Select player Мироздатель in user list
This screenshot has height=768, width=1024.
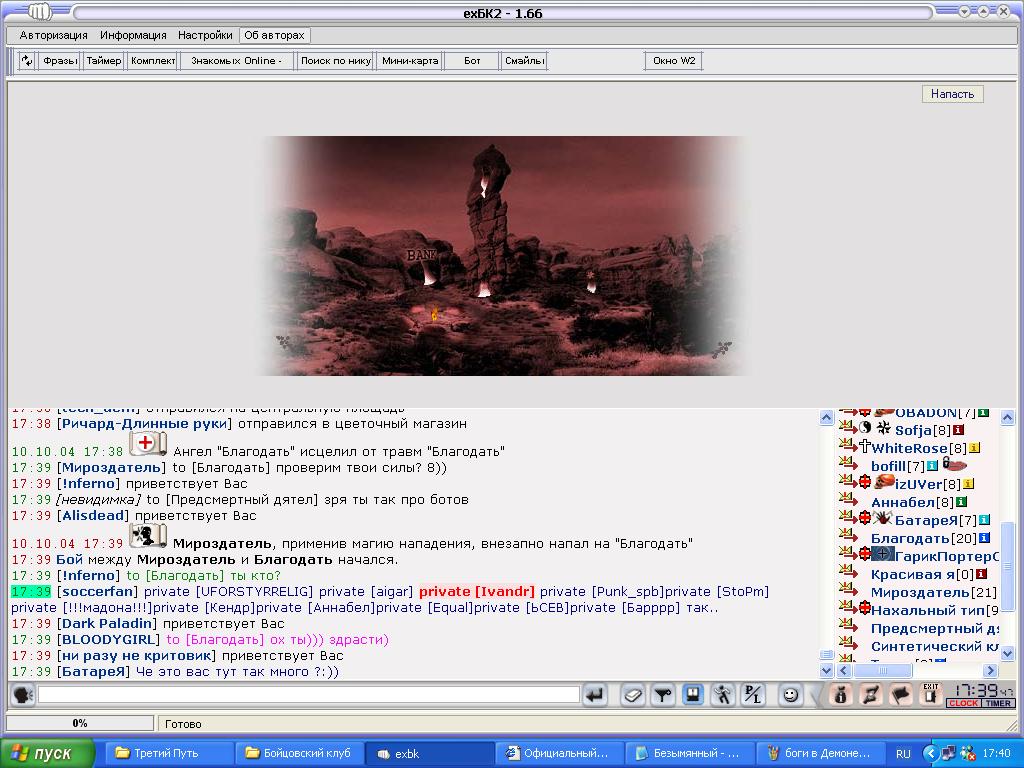(x=920, y=592)
